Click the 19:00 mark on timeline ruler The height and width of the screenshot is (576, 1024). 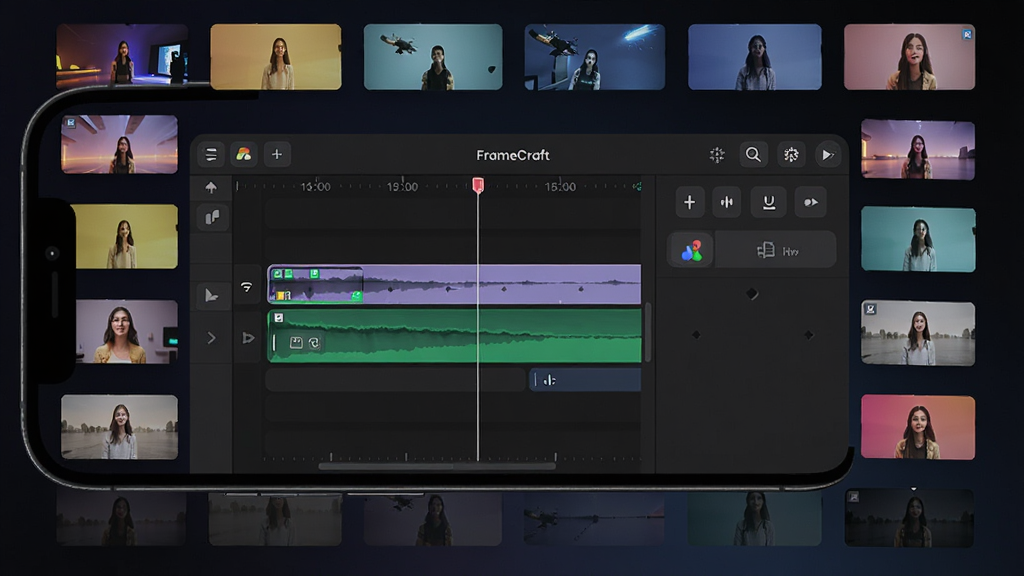[x=402, y=187]
